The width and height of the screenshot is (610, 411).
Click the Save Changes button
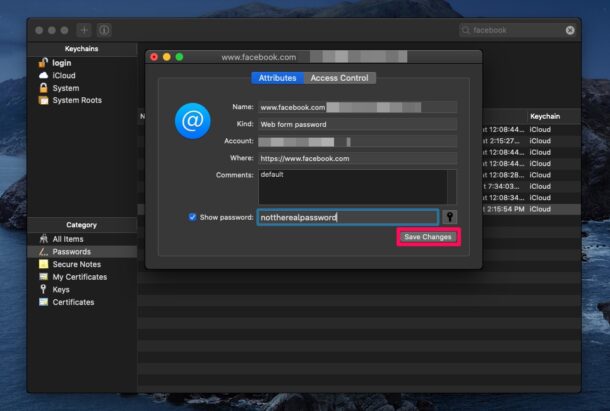click(428, 237)
